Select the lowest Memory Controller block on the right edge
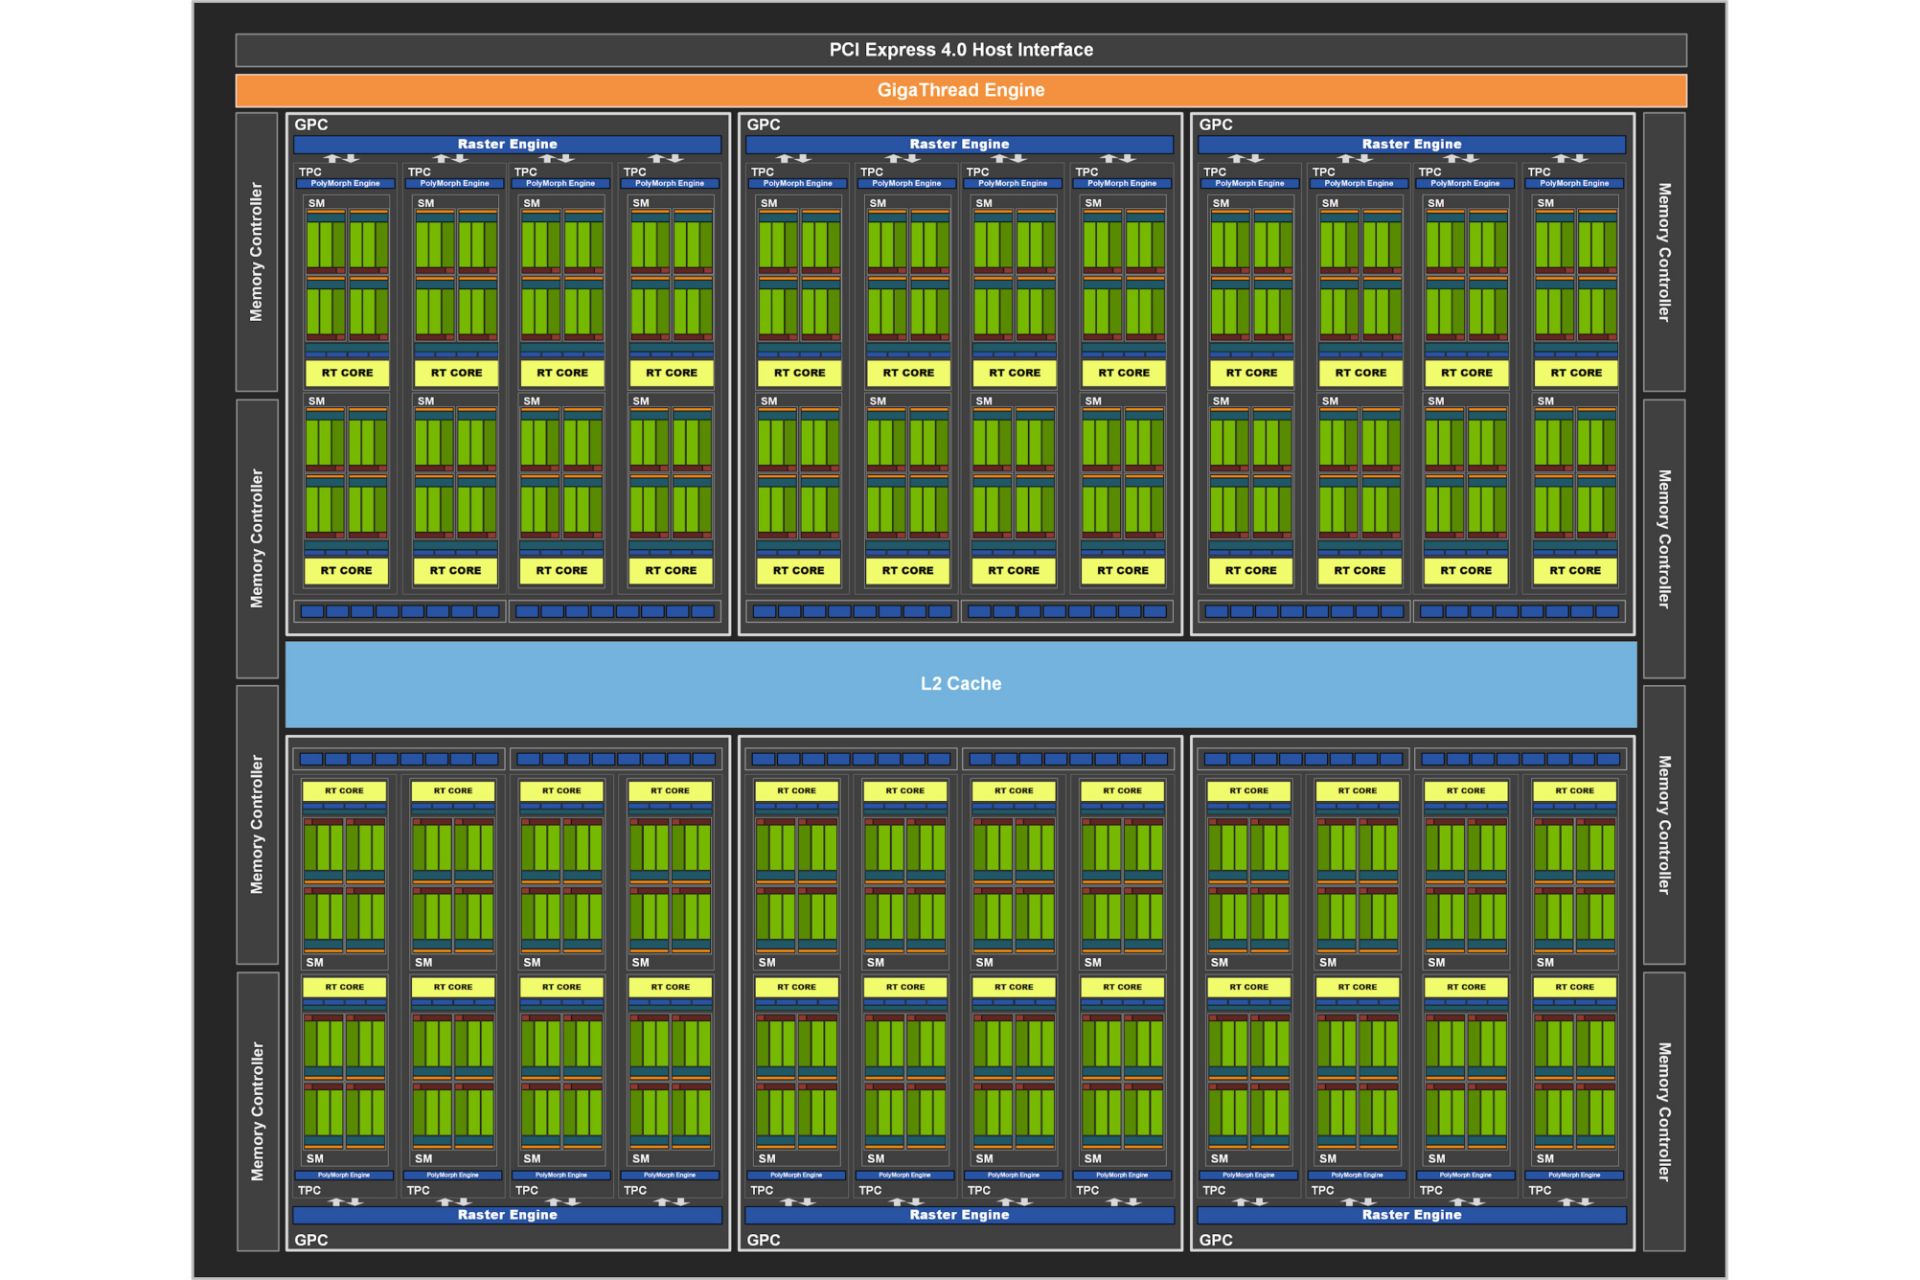The width and height of the screenshot is (1920, 1280). (1664, 1111)
